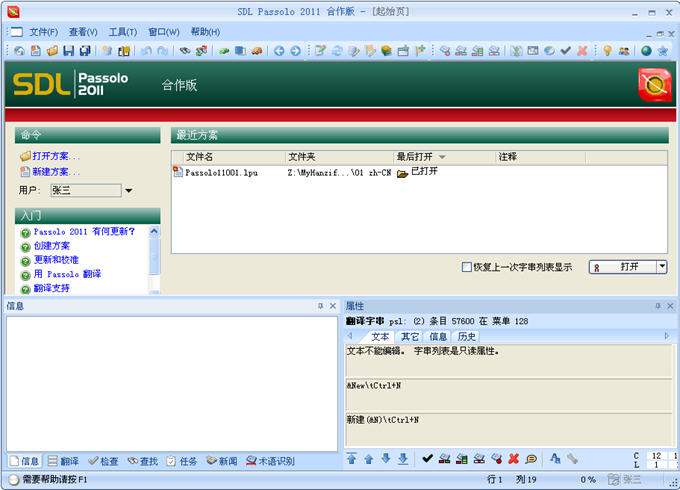Expand the arrow beside the 打开 button
The height and width of the screenshot is (490, 680).
(x=661, y=267)
